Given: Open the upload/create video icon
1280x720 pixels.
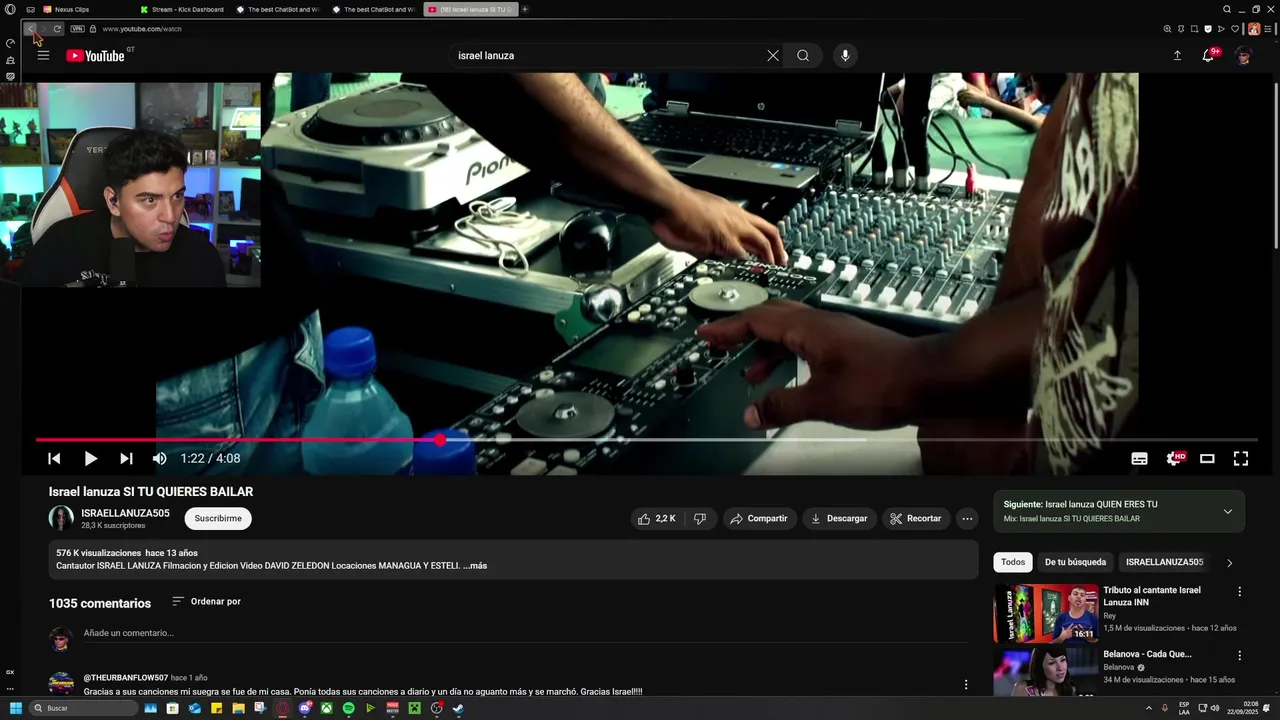Looking at the screenshot, I should pyautogui.click(x=1177, y=56).
